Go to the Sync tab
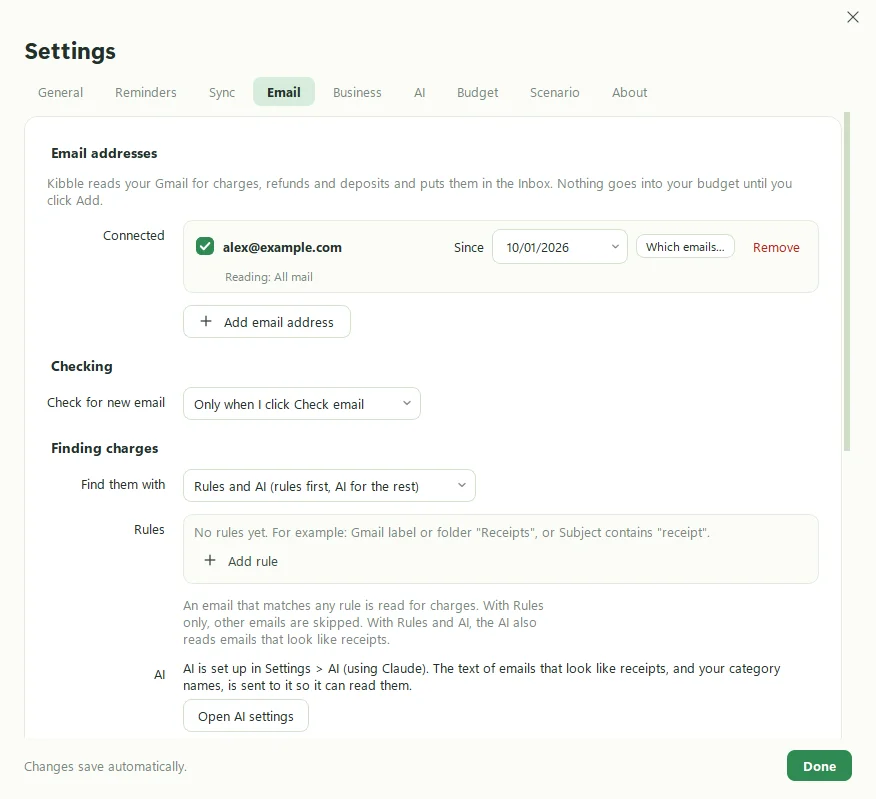The image size is (876, 799). click(x=222, y=92)
